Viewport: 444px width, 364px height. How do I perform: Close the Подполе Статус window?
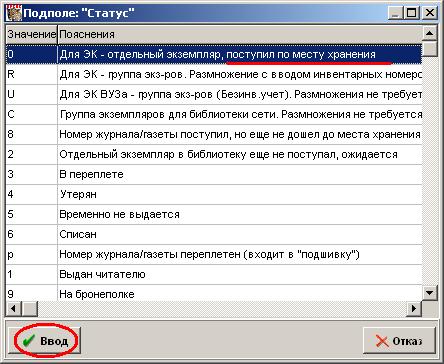click(x=430, y=13)
